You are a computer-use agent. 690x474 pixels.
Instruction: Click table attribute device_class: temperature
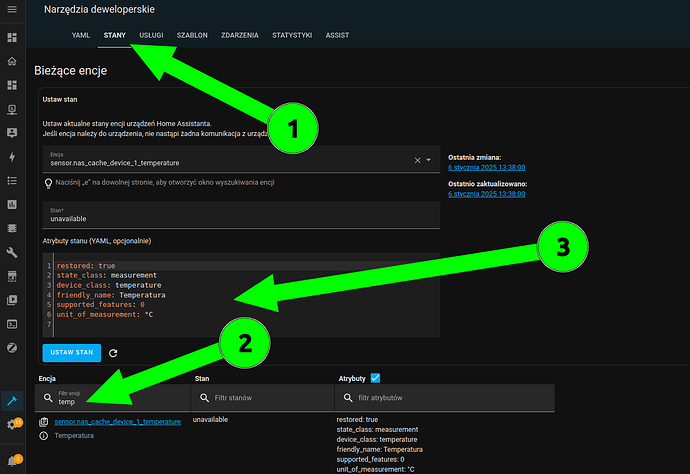377,440
